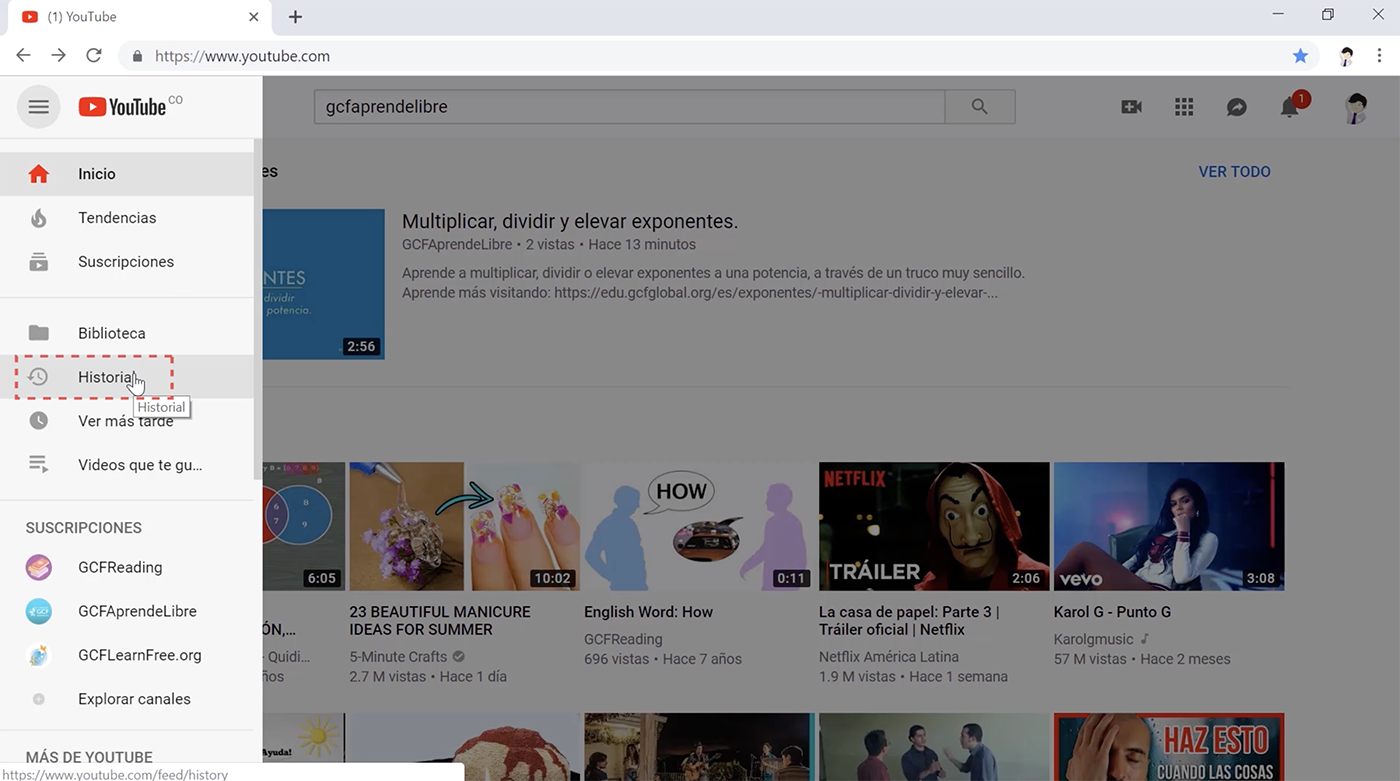This screenshot has height=781, width=1400.
Task: Open La casa de papel: Parte 3 title
Action: point(909,620)
